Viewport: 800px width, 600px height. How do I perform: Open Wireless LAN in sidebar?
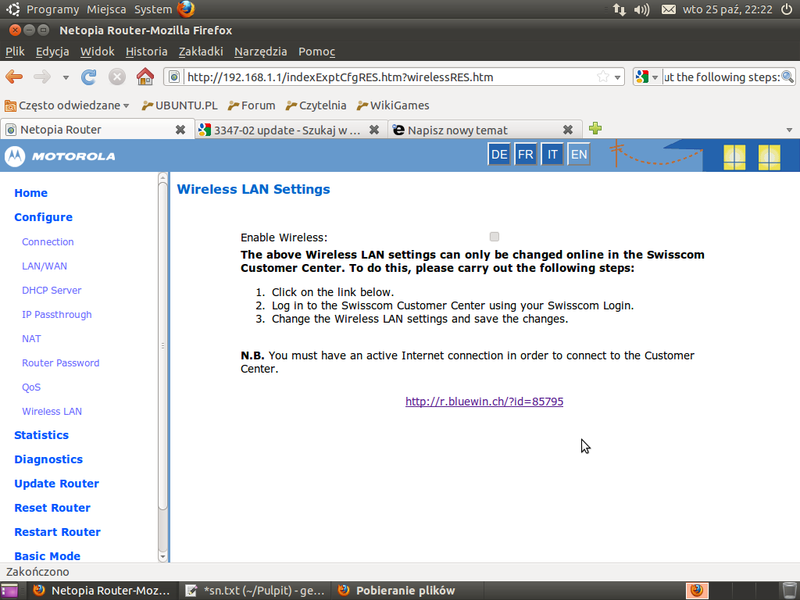[x=52, y=412]
